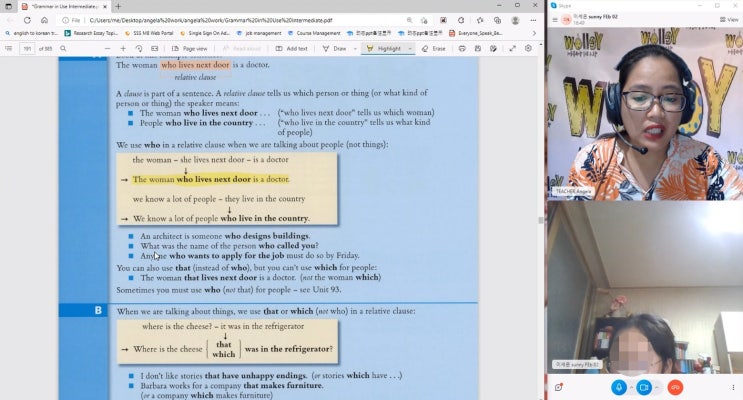Click the PDF vertical scrollbar
743x400 pixels.
541,220
